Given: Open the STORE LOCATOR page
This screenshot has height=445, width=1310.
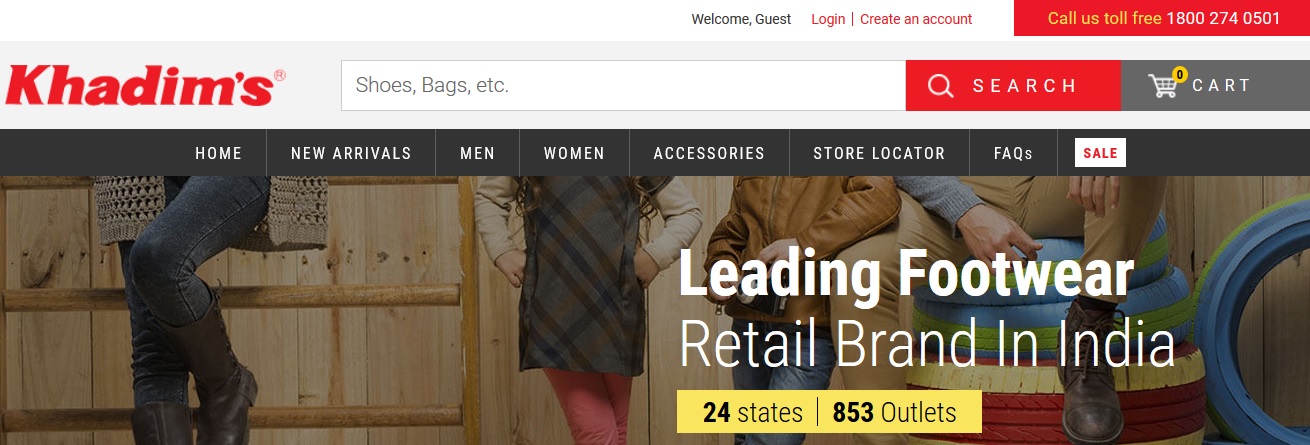Looking at the screenshot, I should click(879, 153).
